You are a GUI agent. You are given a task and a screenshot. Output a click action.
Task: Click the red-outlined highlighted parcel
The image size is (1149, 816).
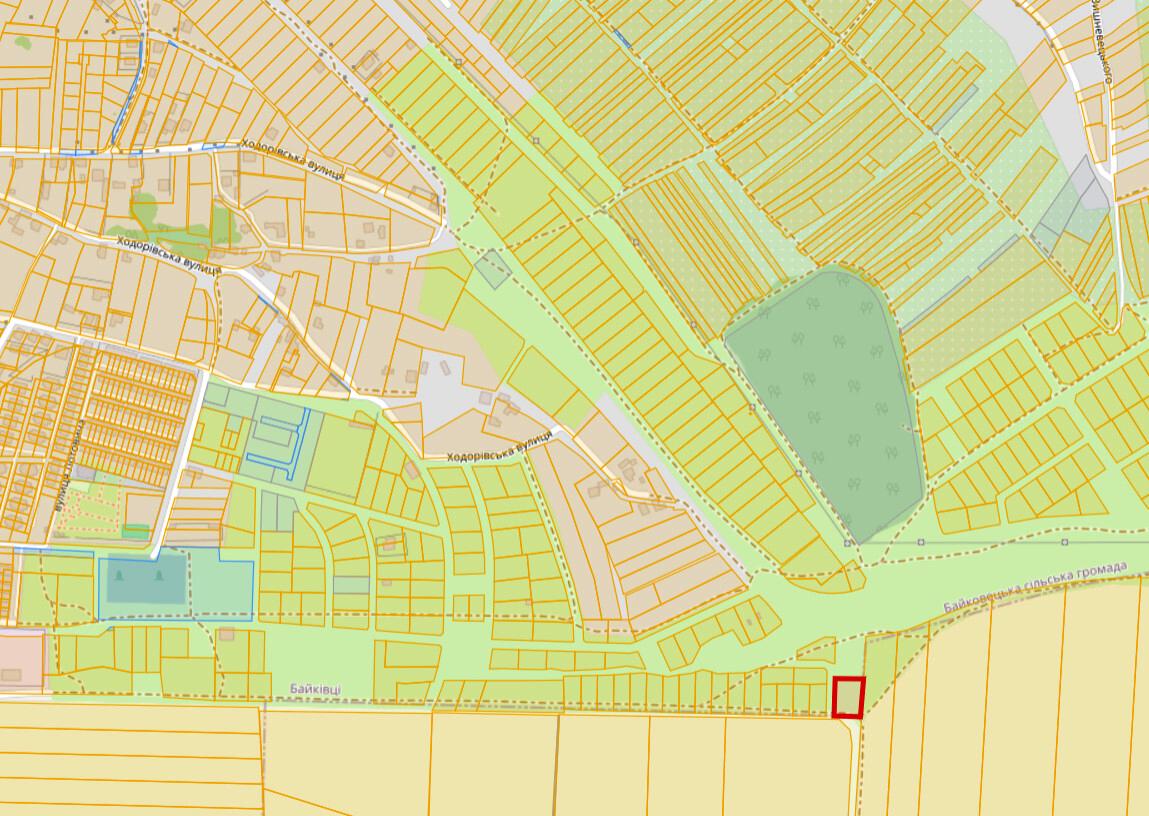pyautogui.click(x=849, y=697)
